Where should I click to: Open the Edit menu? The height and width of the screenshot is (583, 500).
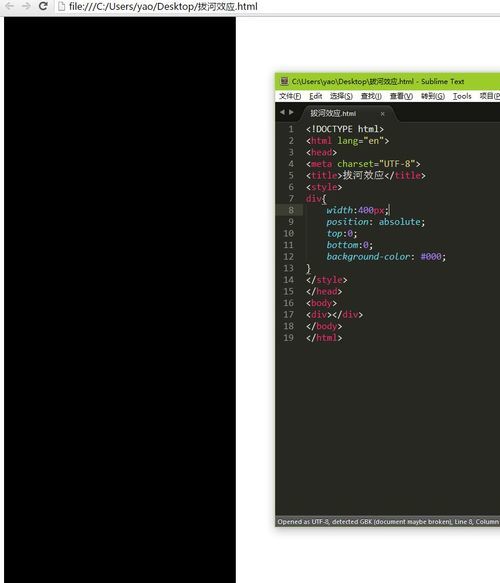315,96
